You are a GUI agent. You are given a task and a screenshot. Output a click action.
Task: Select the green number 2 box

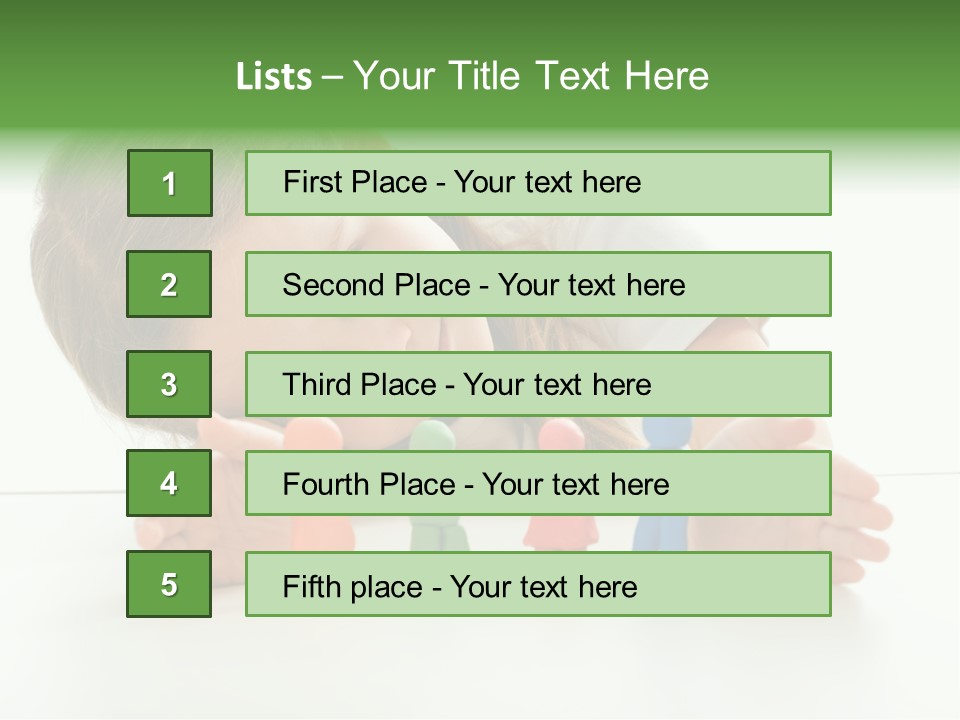(x=169, y=284)
